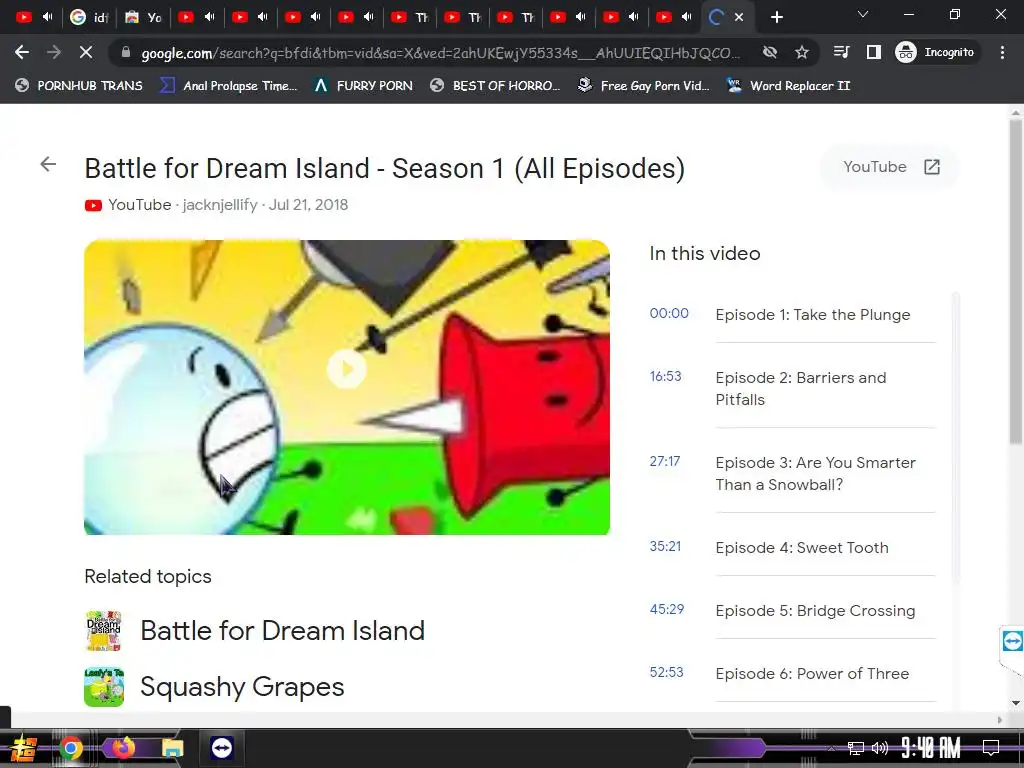The height and width of the screenshot is (768, 1024).
Task: Open the browser side panel icon
Action: pos(873,52)
